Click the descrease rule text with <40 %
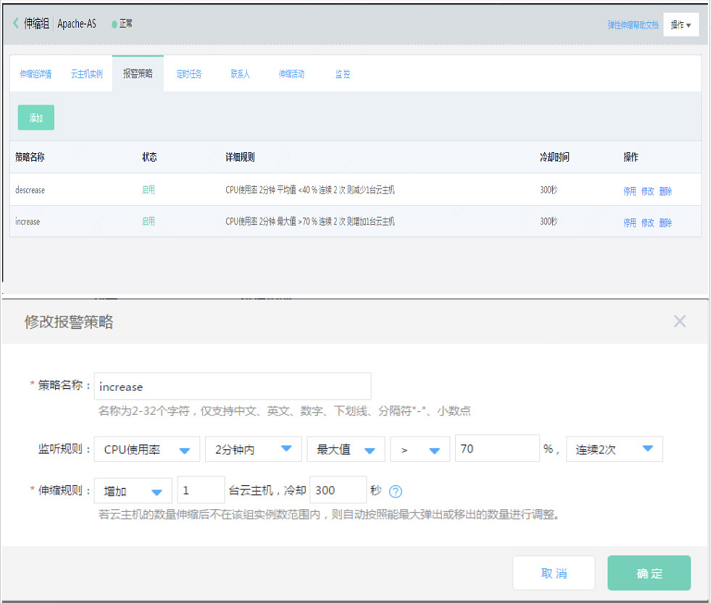This screenshot has height=603, width=711. tap(310, 190)
